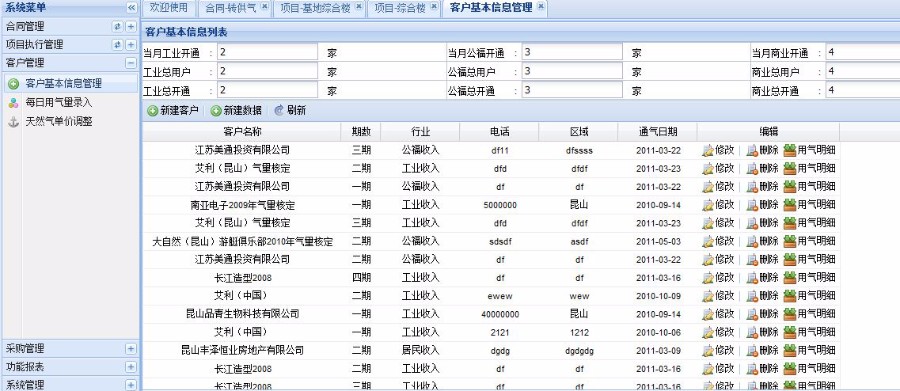Close the 客户基本信息管理 tab
900x391 pixels.
point(541,6)
